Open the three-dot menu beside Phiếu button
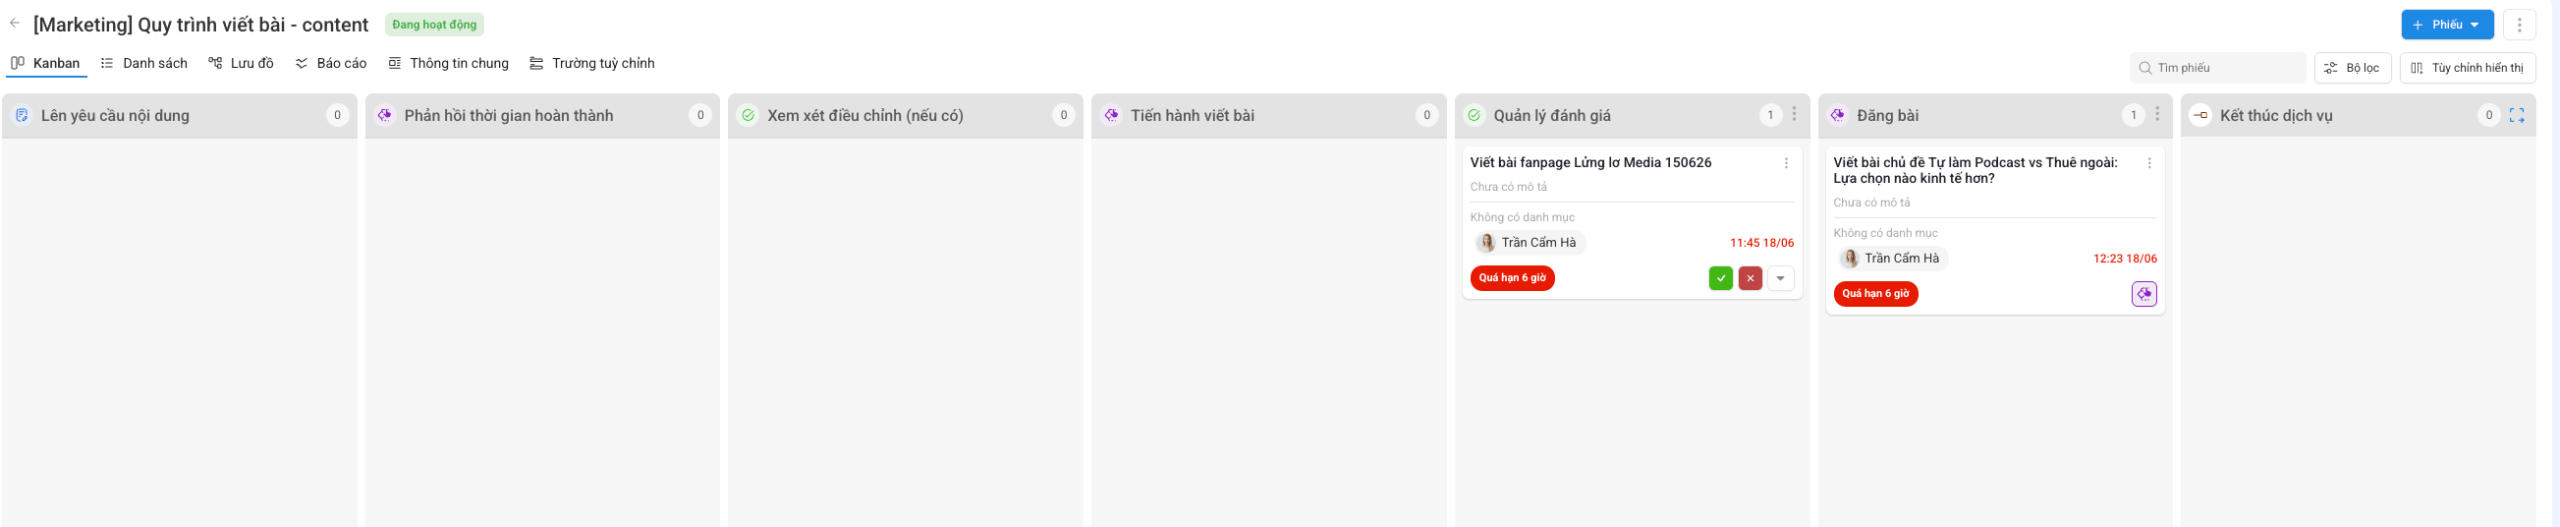Image resolution: width=2560 pixels, height=527 pixels. 2519,25
